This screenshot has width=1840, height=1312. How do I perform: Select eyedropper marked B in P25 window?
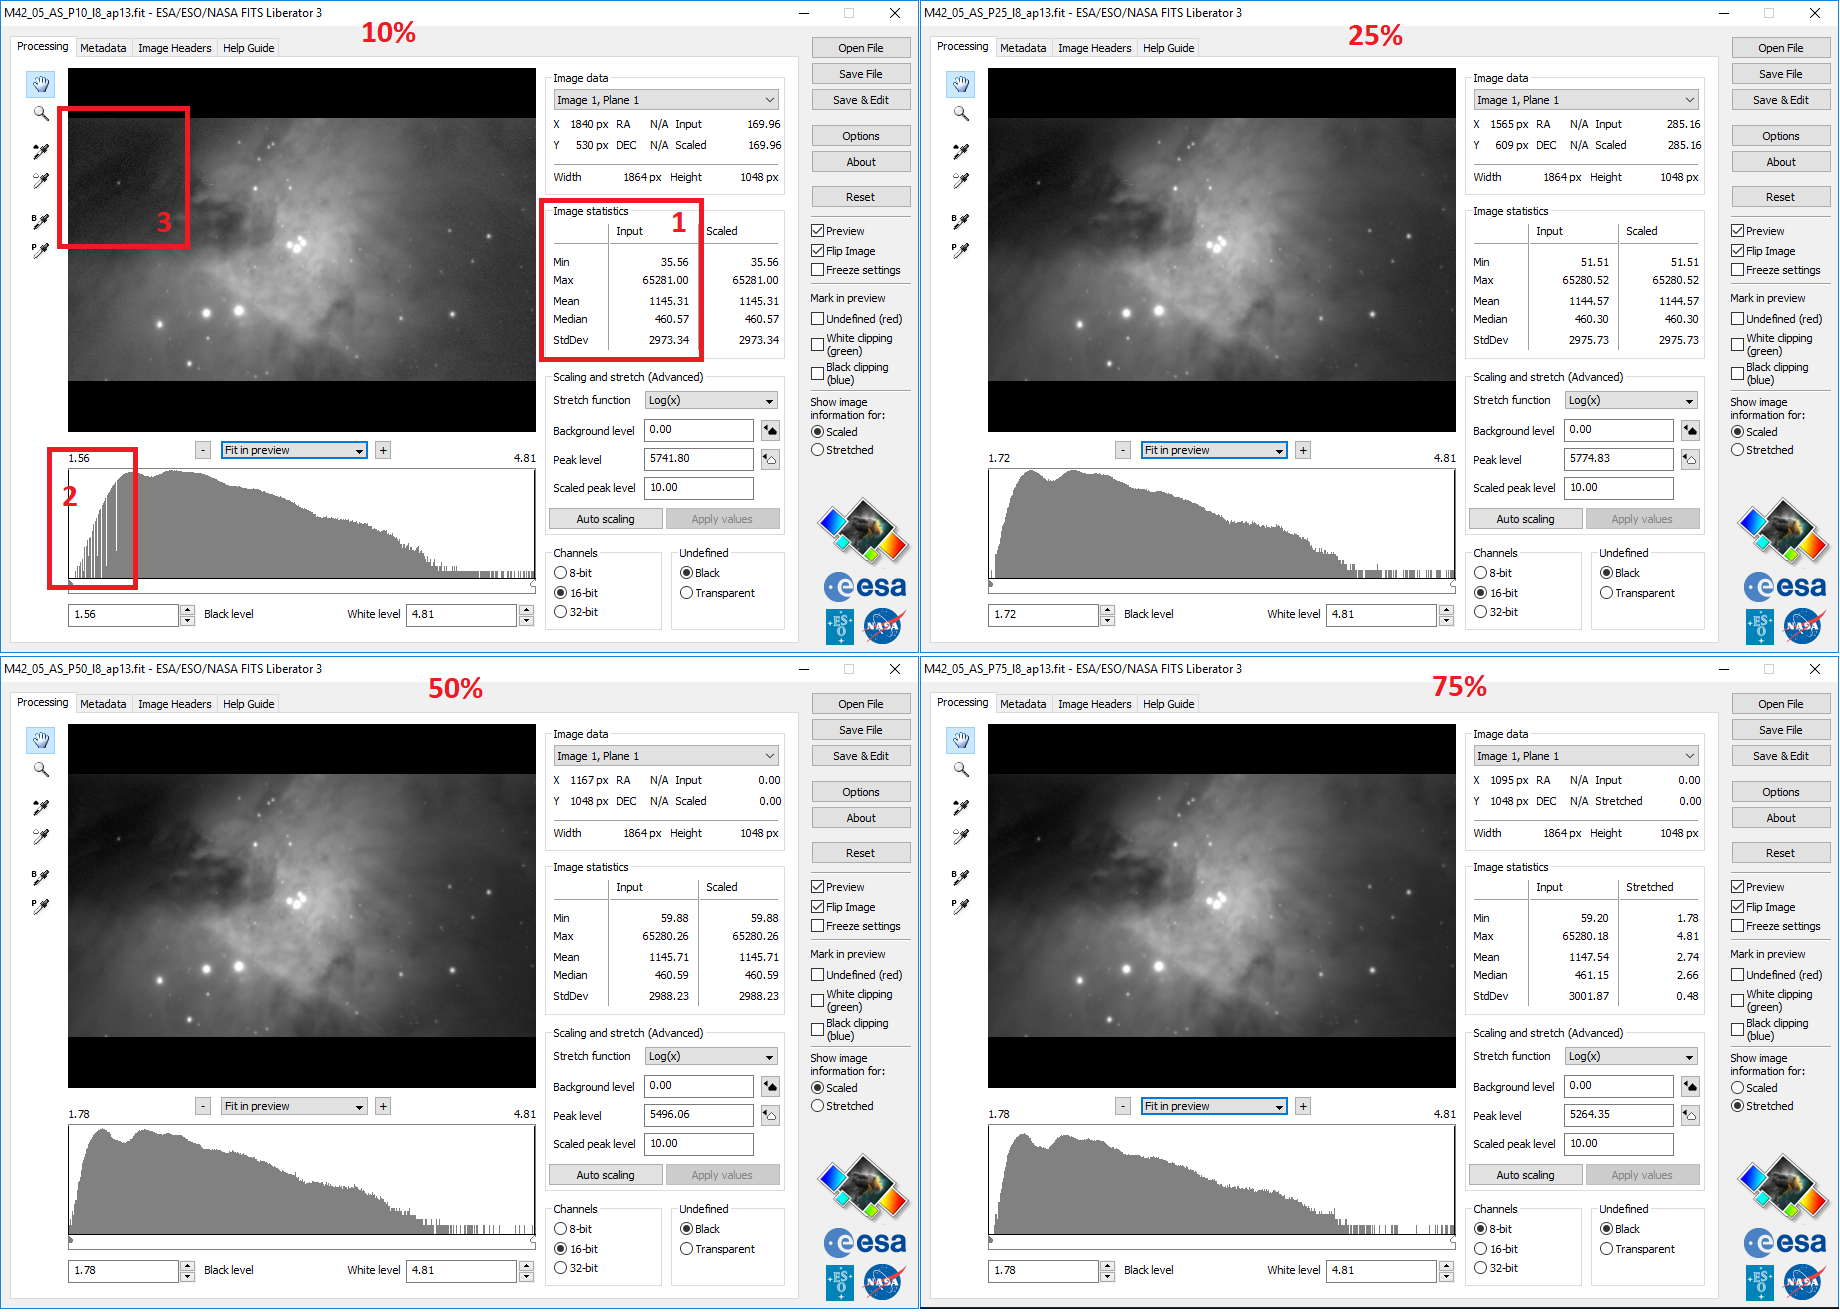point(961,221)
